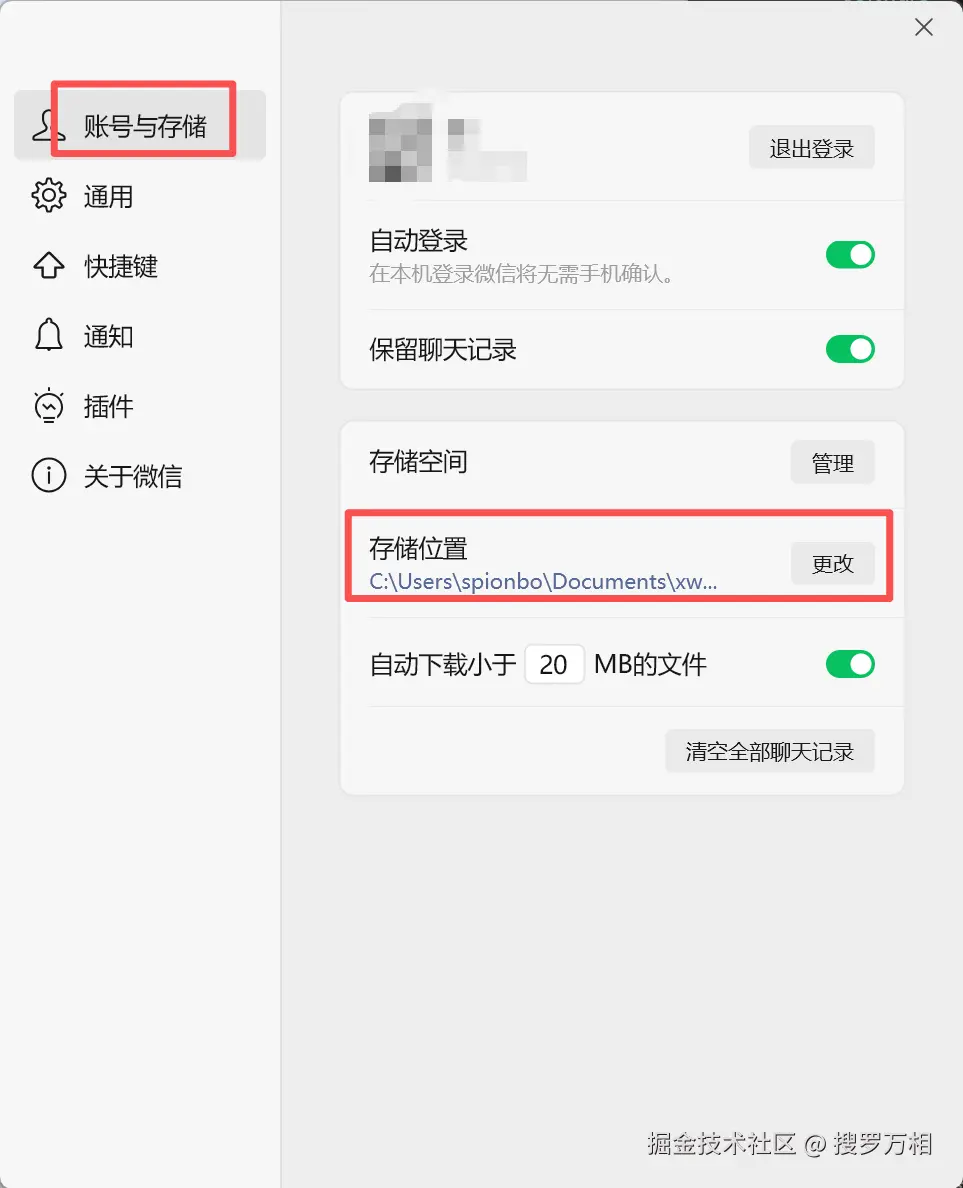Click 管理 next to 存储空间
Screen dimensions: 963x1188
pyautogui.click(x=833, y=462)
